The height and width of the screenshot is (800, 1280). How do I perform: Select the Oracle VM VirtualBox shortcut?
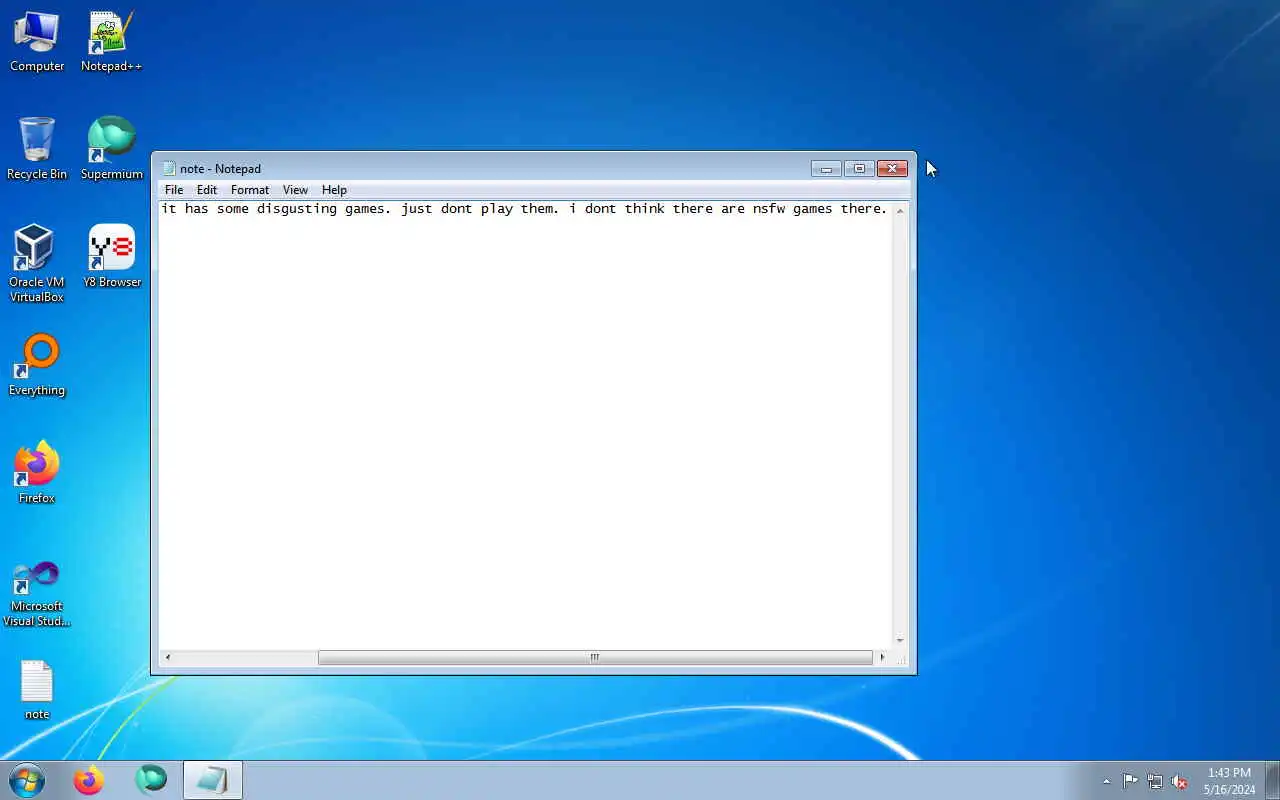(37, 264)
